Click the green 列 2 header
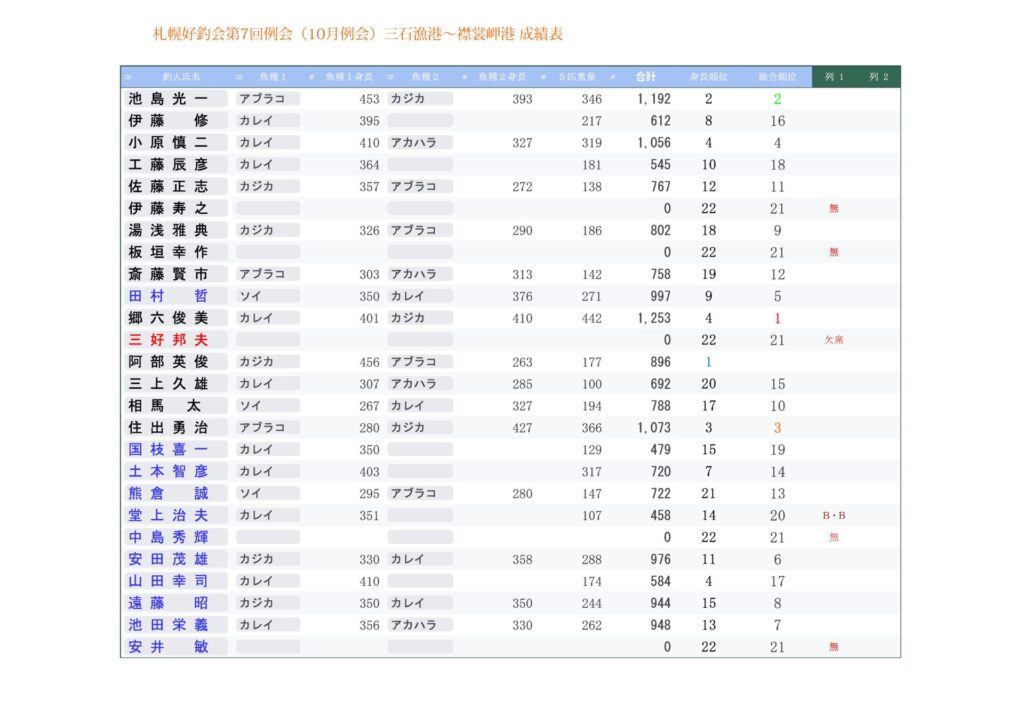This screenshot has height=724, width=1024. pyautogui.click(x=878, y=77)
